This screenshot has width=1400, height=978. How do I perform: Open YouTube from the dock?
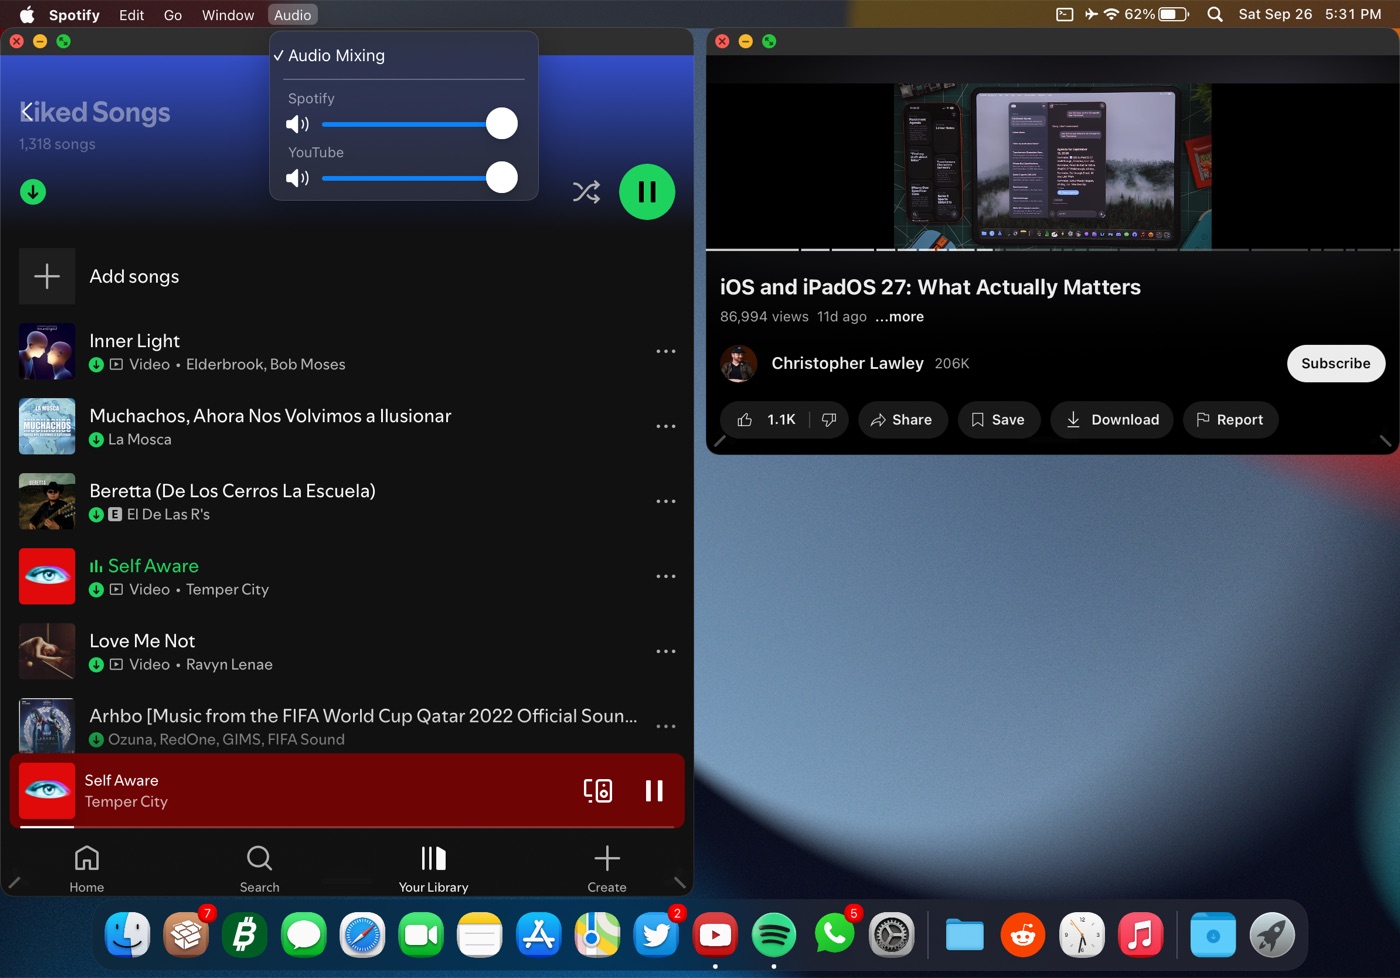coord(715,935)
